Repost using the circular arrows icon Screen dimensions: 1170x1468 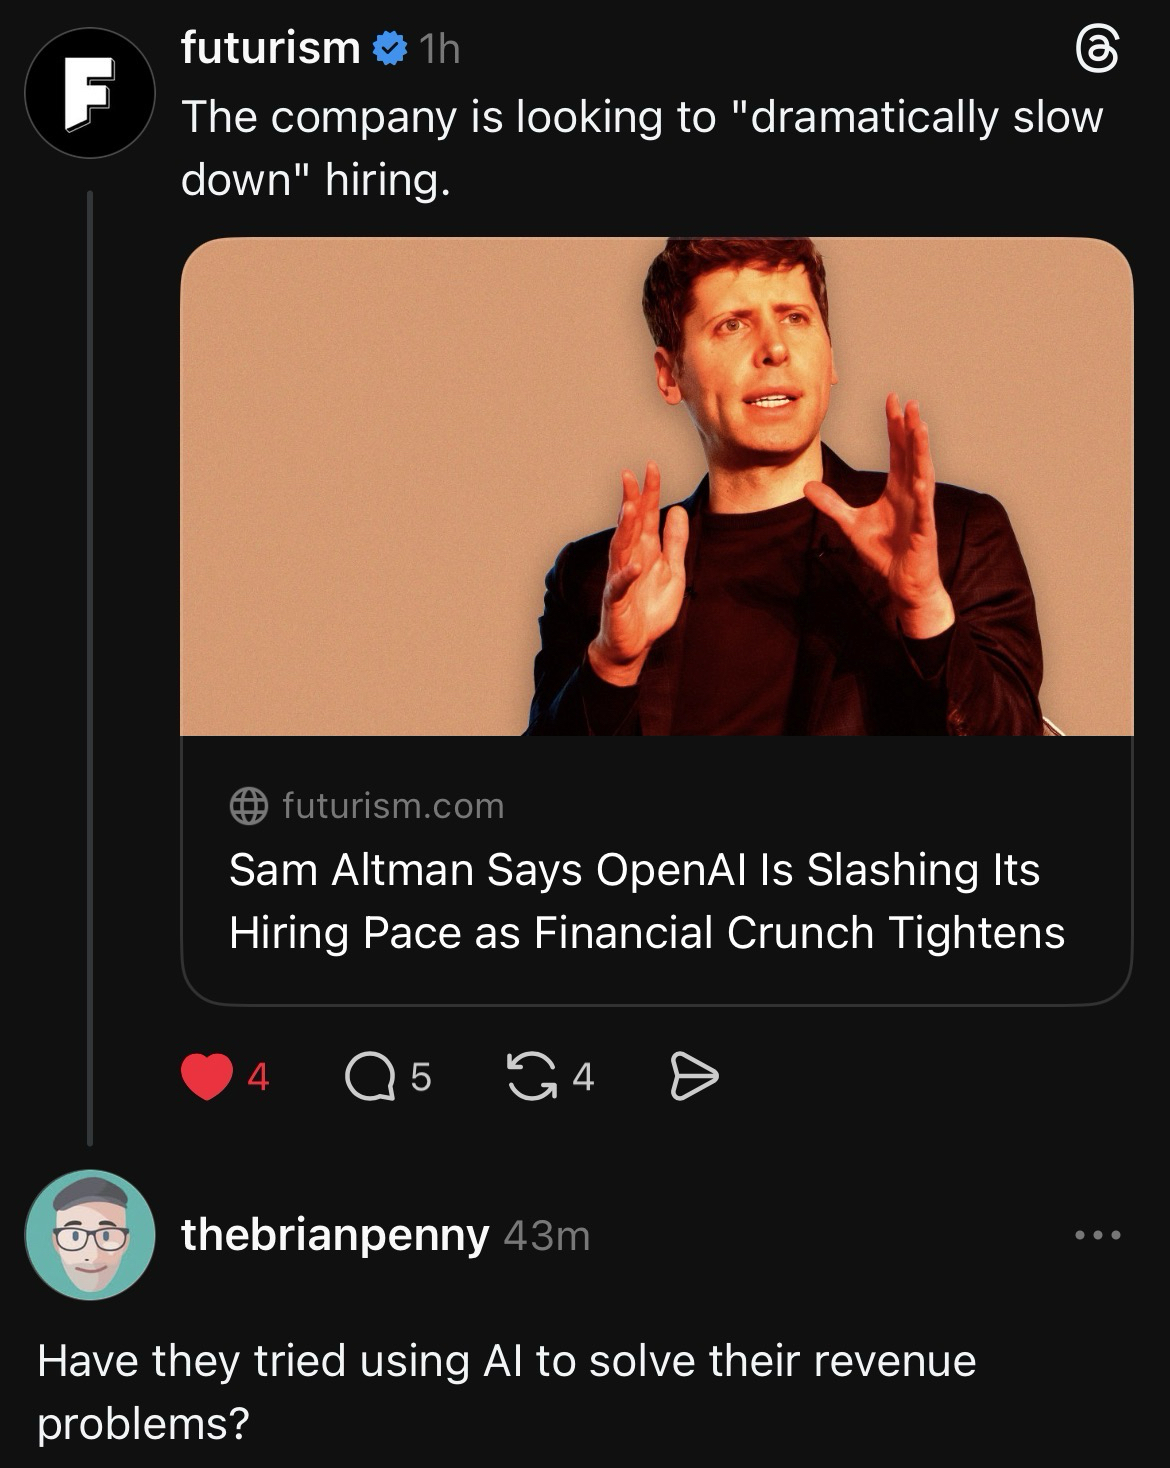coord(532,1076)
